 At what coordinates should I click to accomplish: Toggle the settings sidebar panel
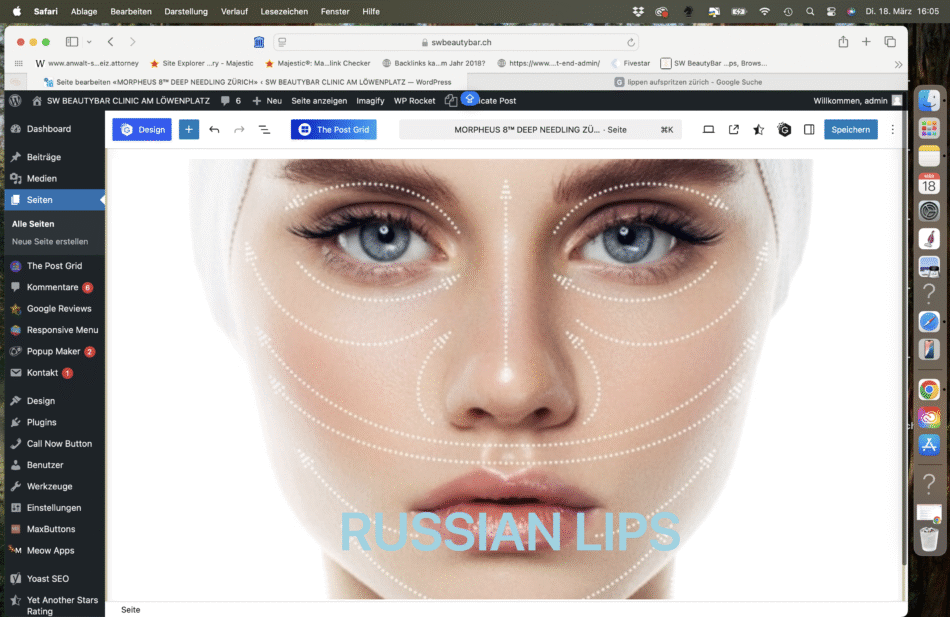click(809, 130)
